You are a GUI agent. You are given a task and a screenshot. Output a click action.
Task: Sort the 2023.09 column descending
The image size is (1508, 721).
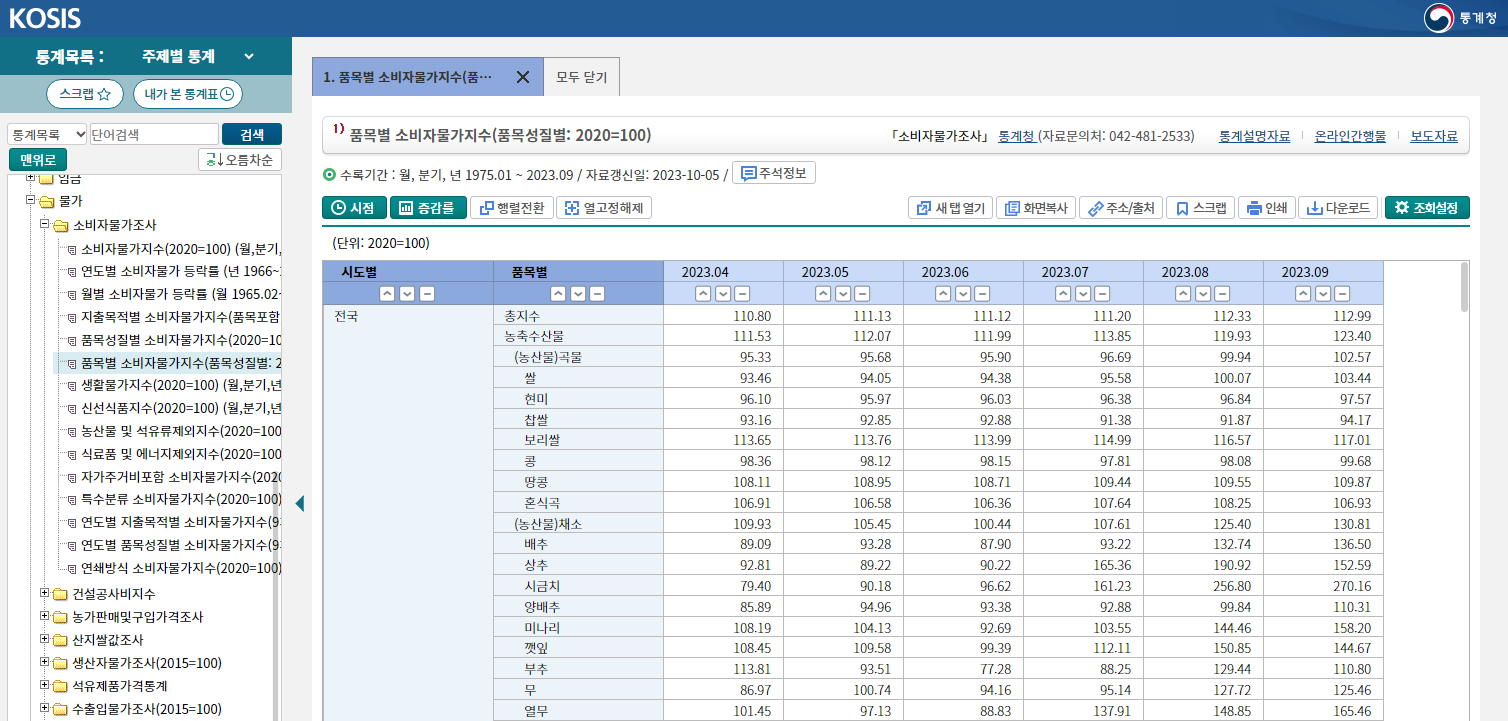(x=1323, y=294)
